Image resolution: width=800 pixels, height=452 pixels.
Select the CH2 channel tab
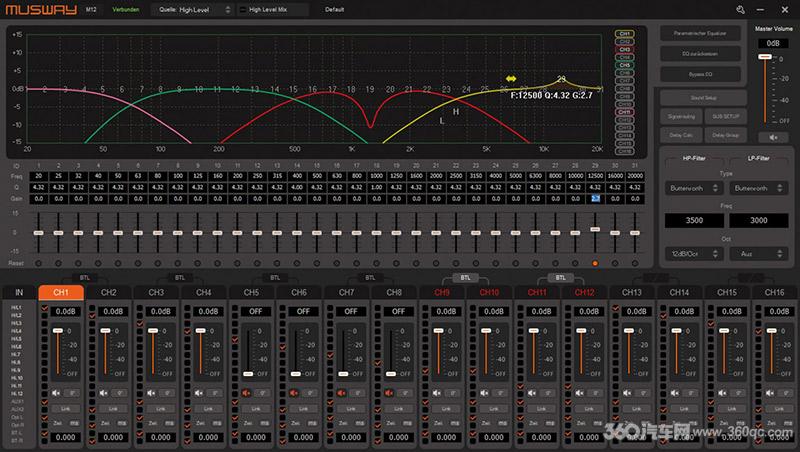pyautogui.click(x=108, y=292)
